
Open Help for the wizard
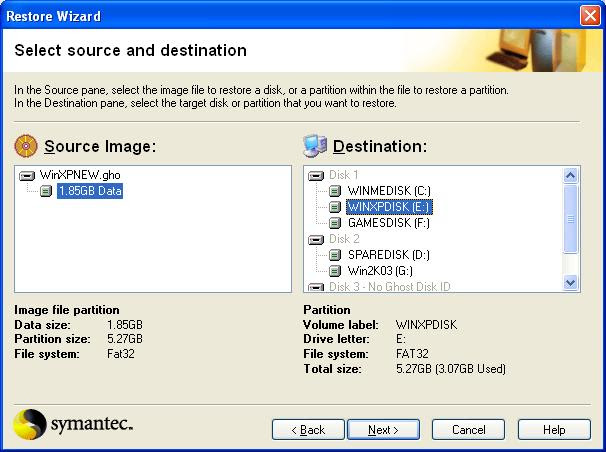click(554, 430)
